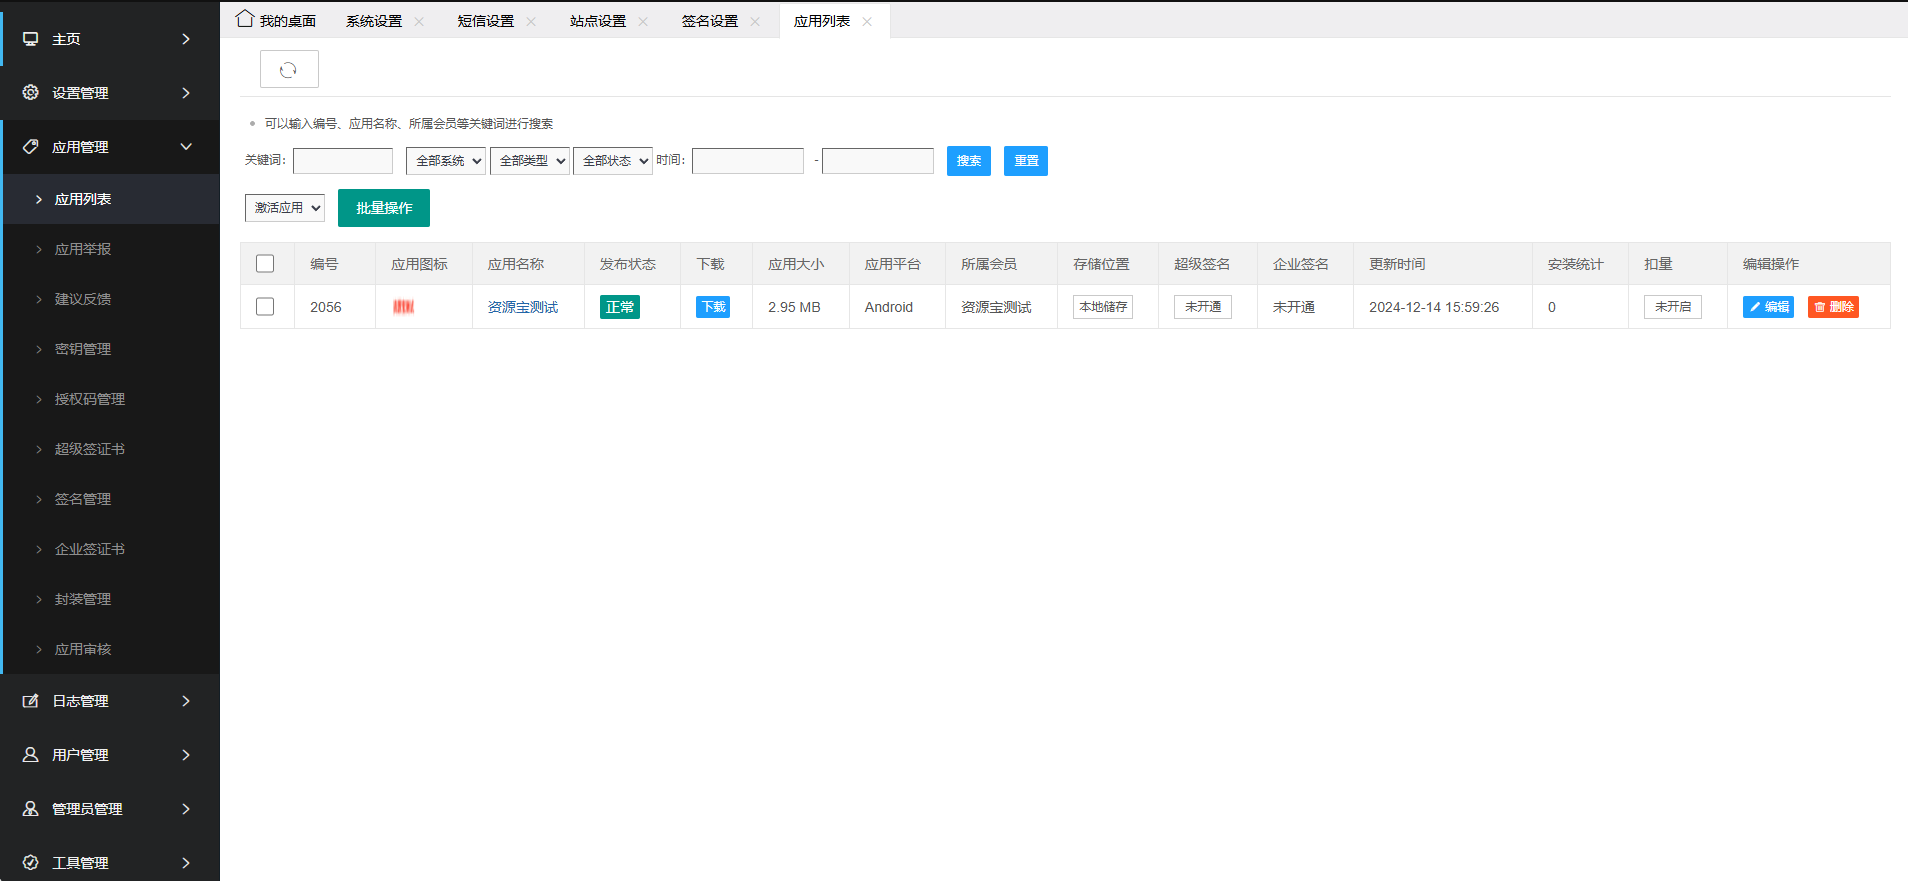Close the 应用列表 tab
The width and height of the screenshot is (1908, 881).
pyautogui.click(x=867, y=21)
